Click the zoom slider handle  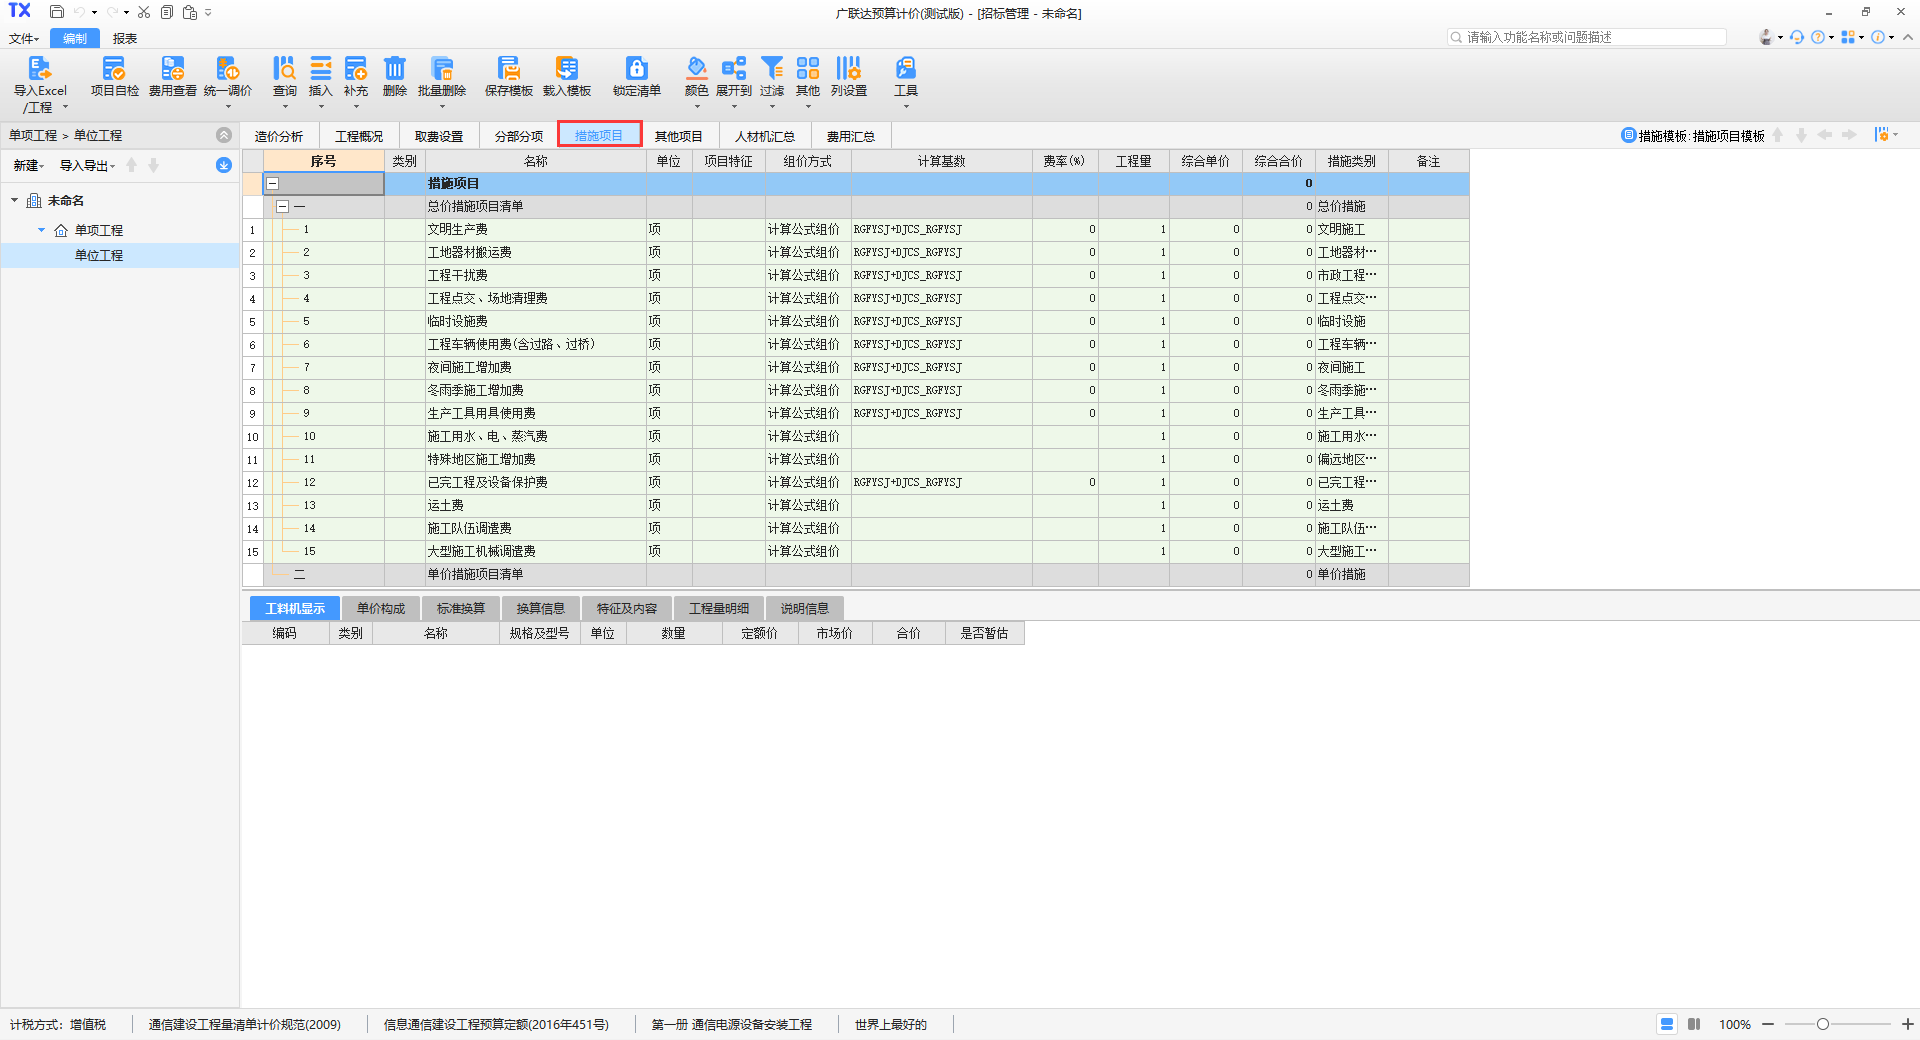click(x=1823, y=1024)
